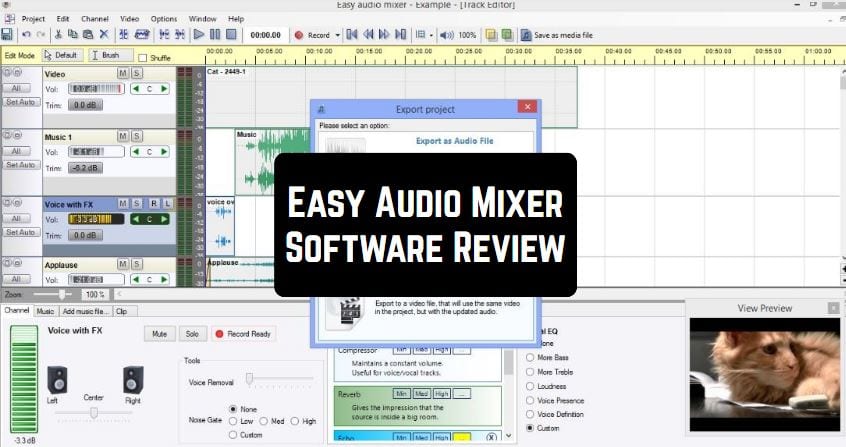Jump to project end with skip-forward icon
The image size is (846, 447).
pyautogui.click(x=400, y=35)
